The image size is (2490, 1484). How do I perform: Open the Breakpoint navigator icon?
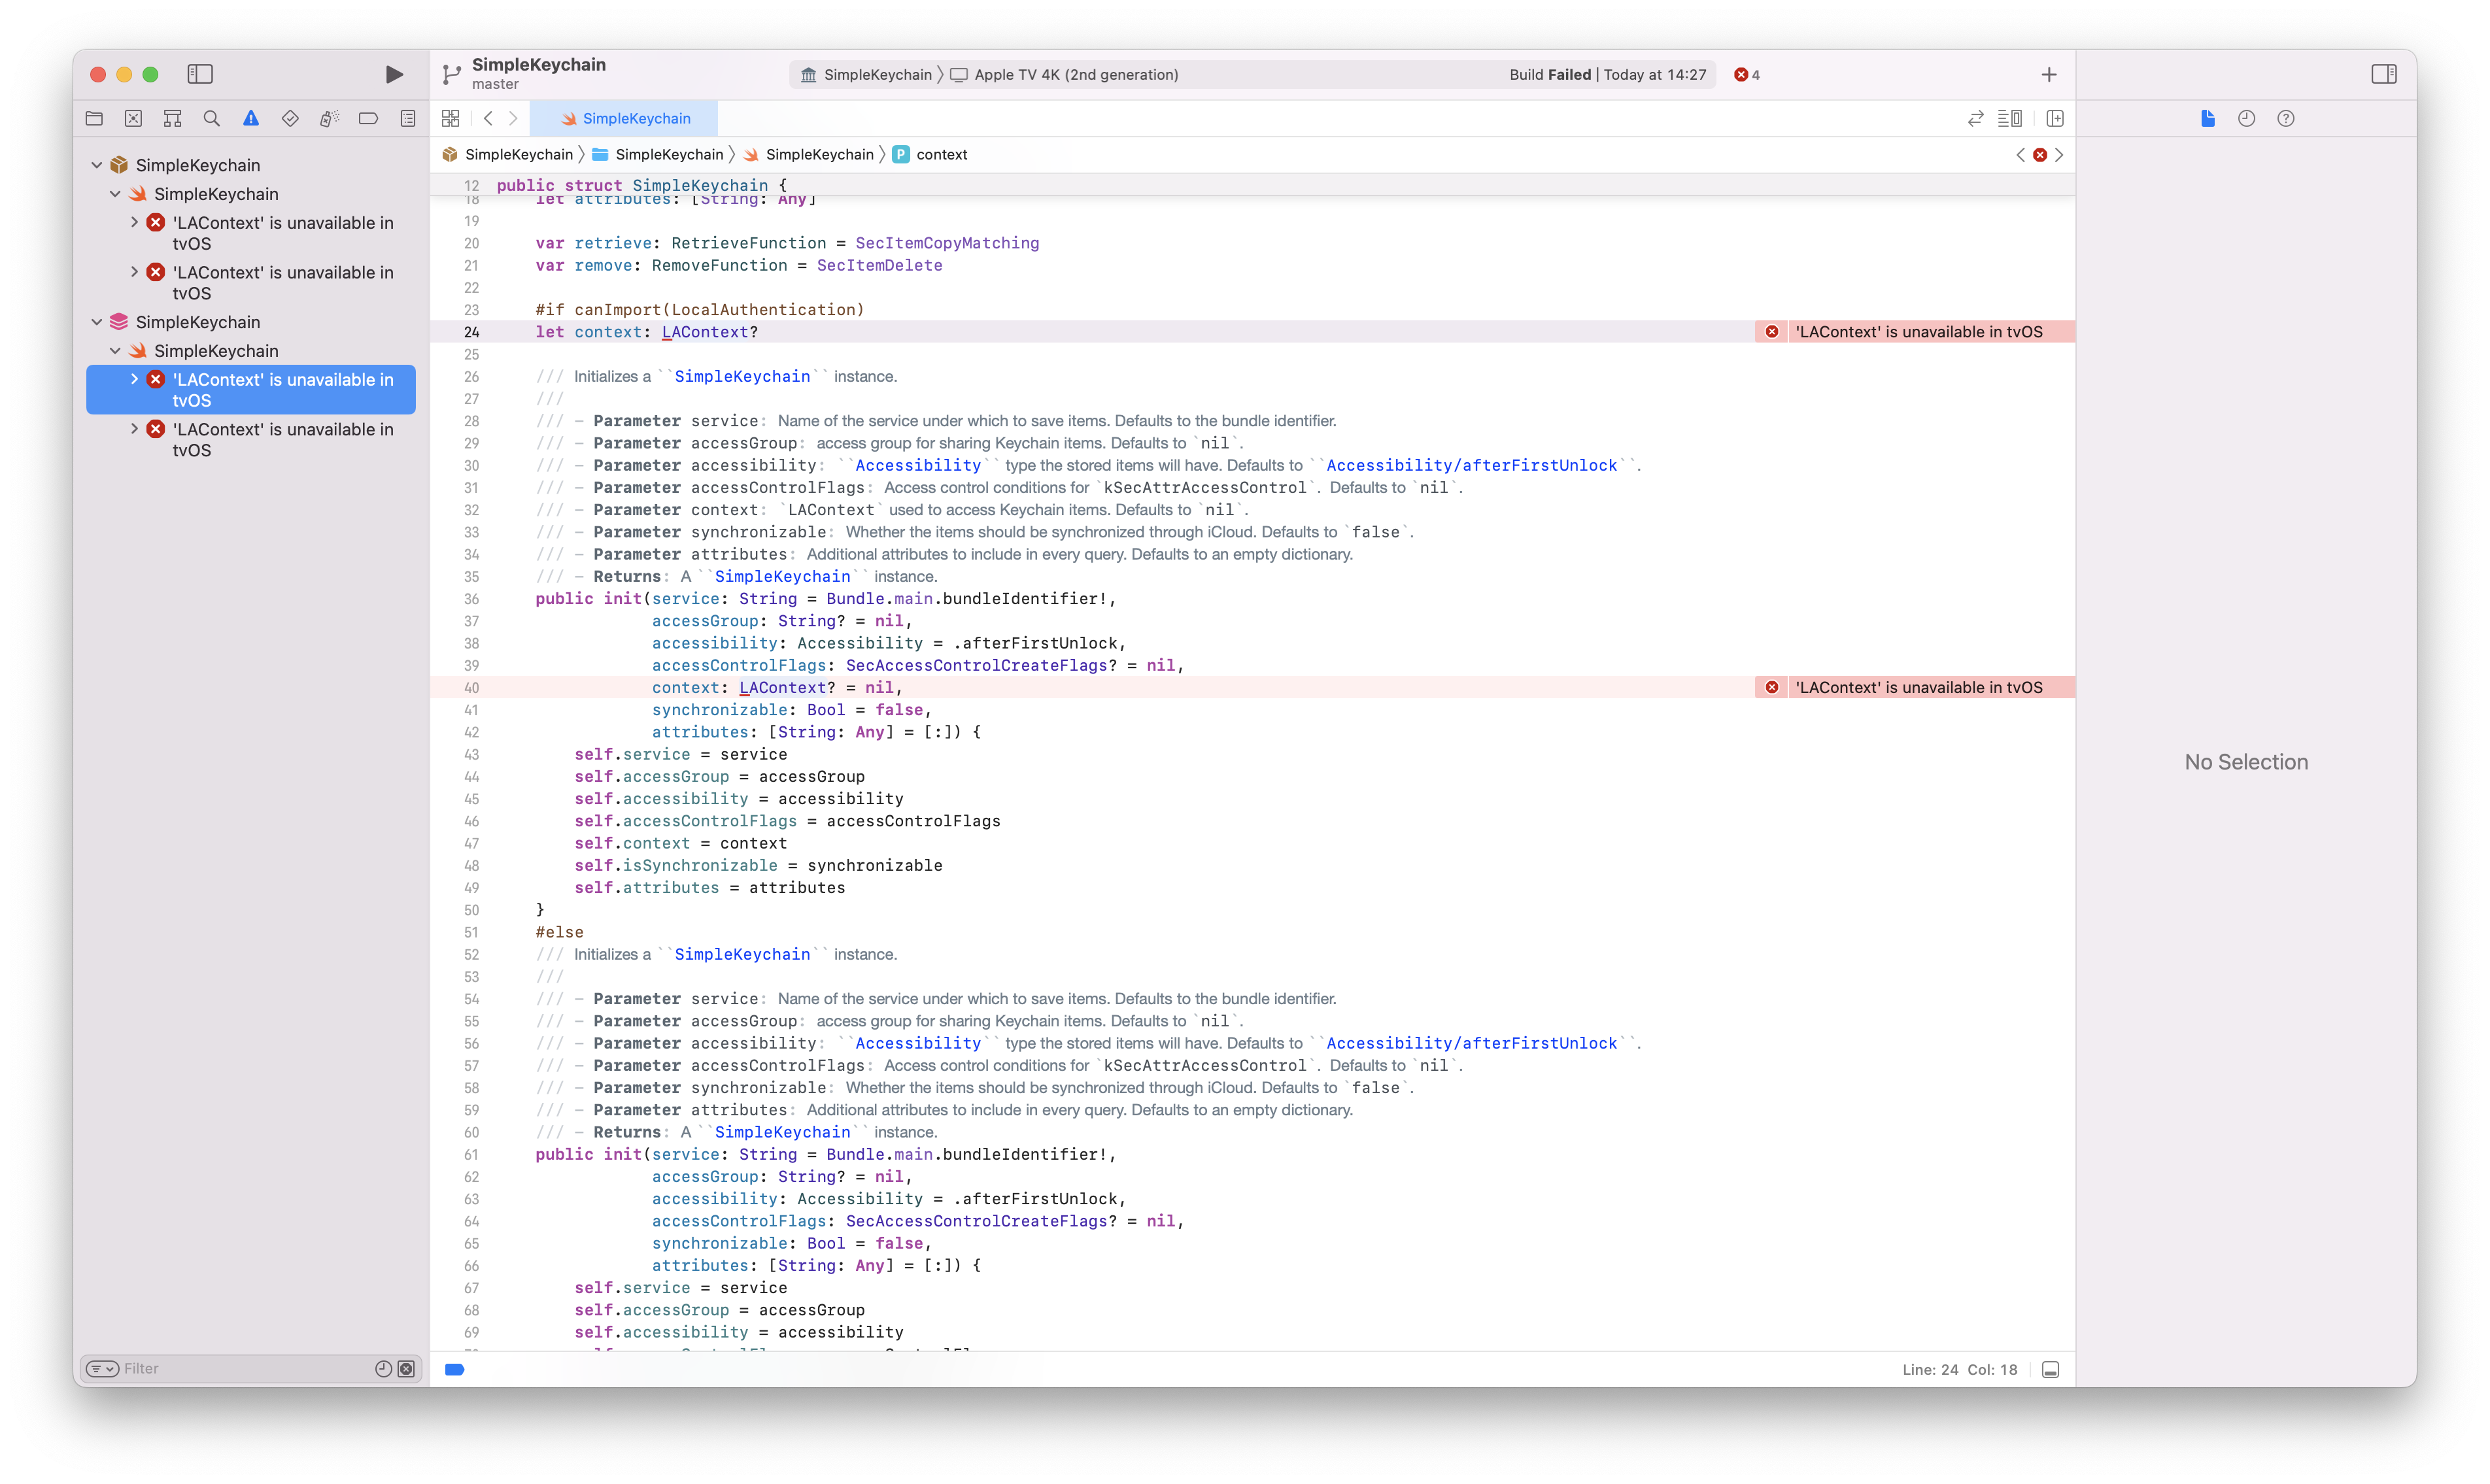coord(368,118)
